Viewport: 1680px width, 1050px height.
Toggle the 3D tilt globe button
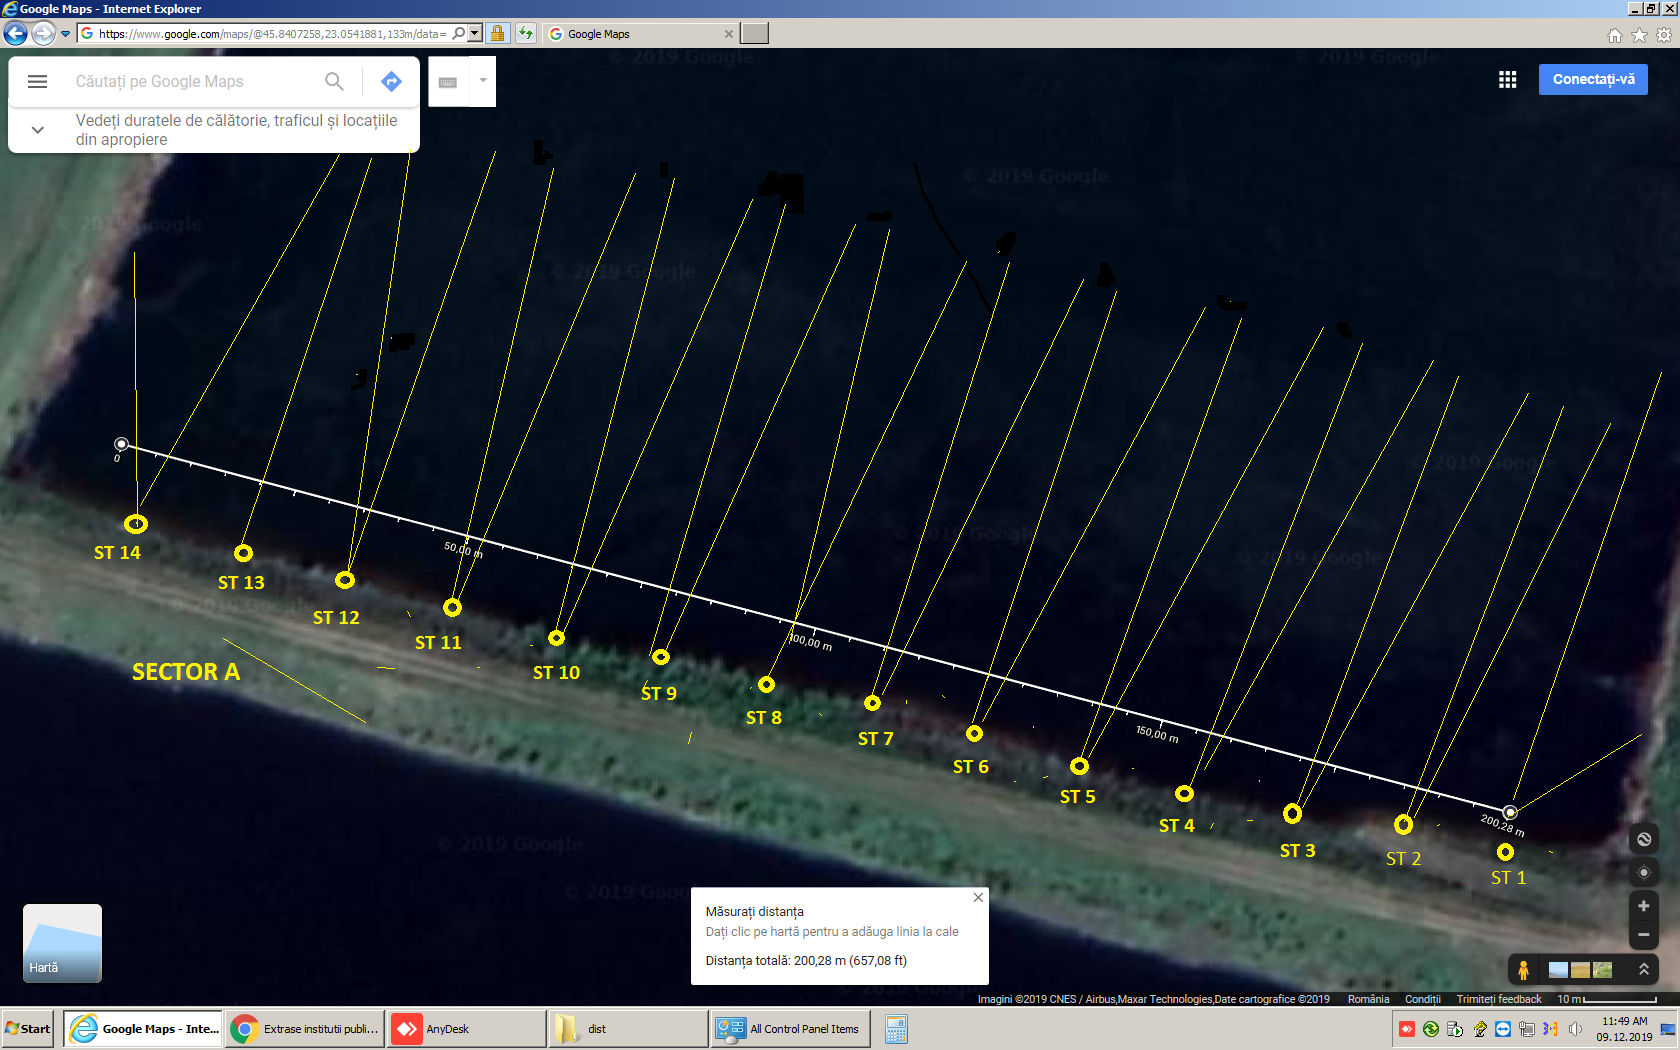(1643, 839)
